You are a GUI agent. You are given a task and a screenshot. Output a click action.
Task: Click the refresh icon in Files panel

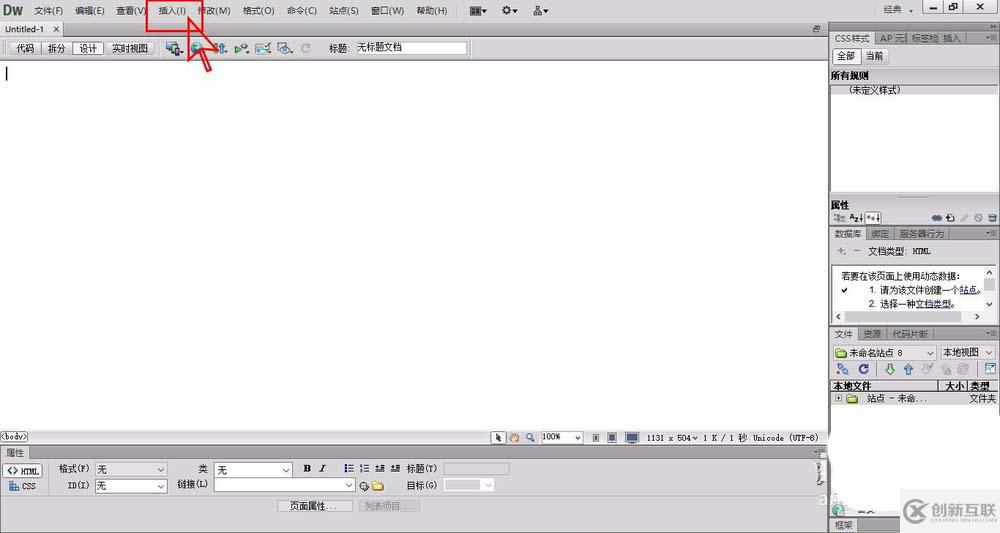pyautogui.click(x=864, y=369)
